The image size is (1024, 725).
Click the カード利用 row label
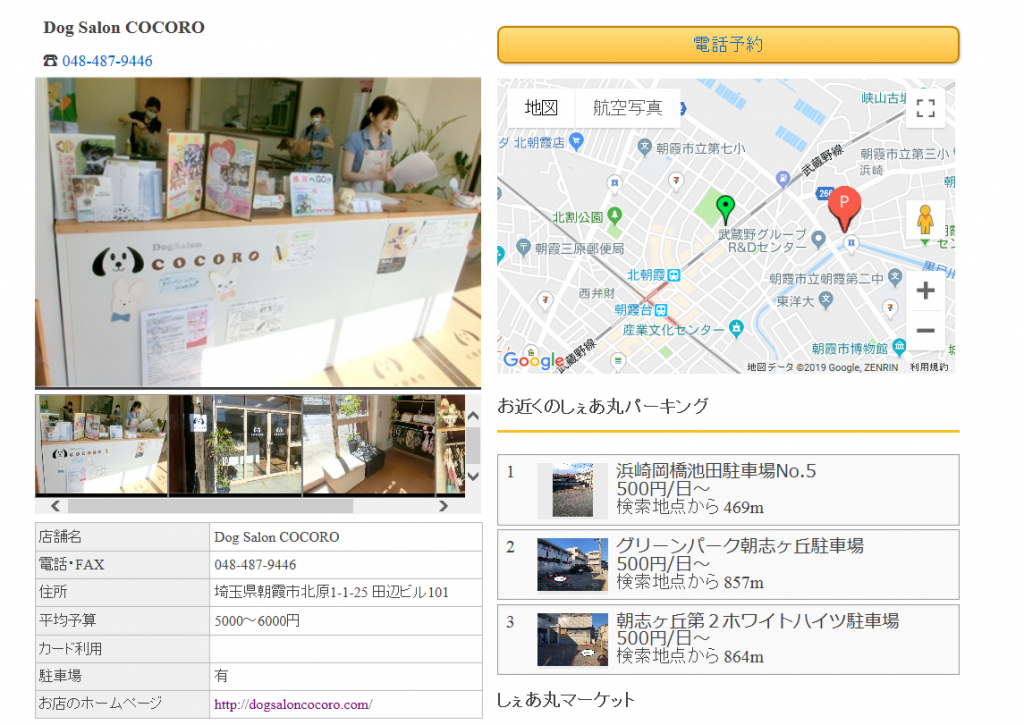pyautogui.click(x=122, y=649)
